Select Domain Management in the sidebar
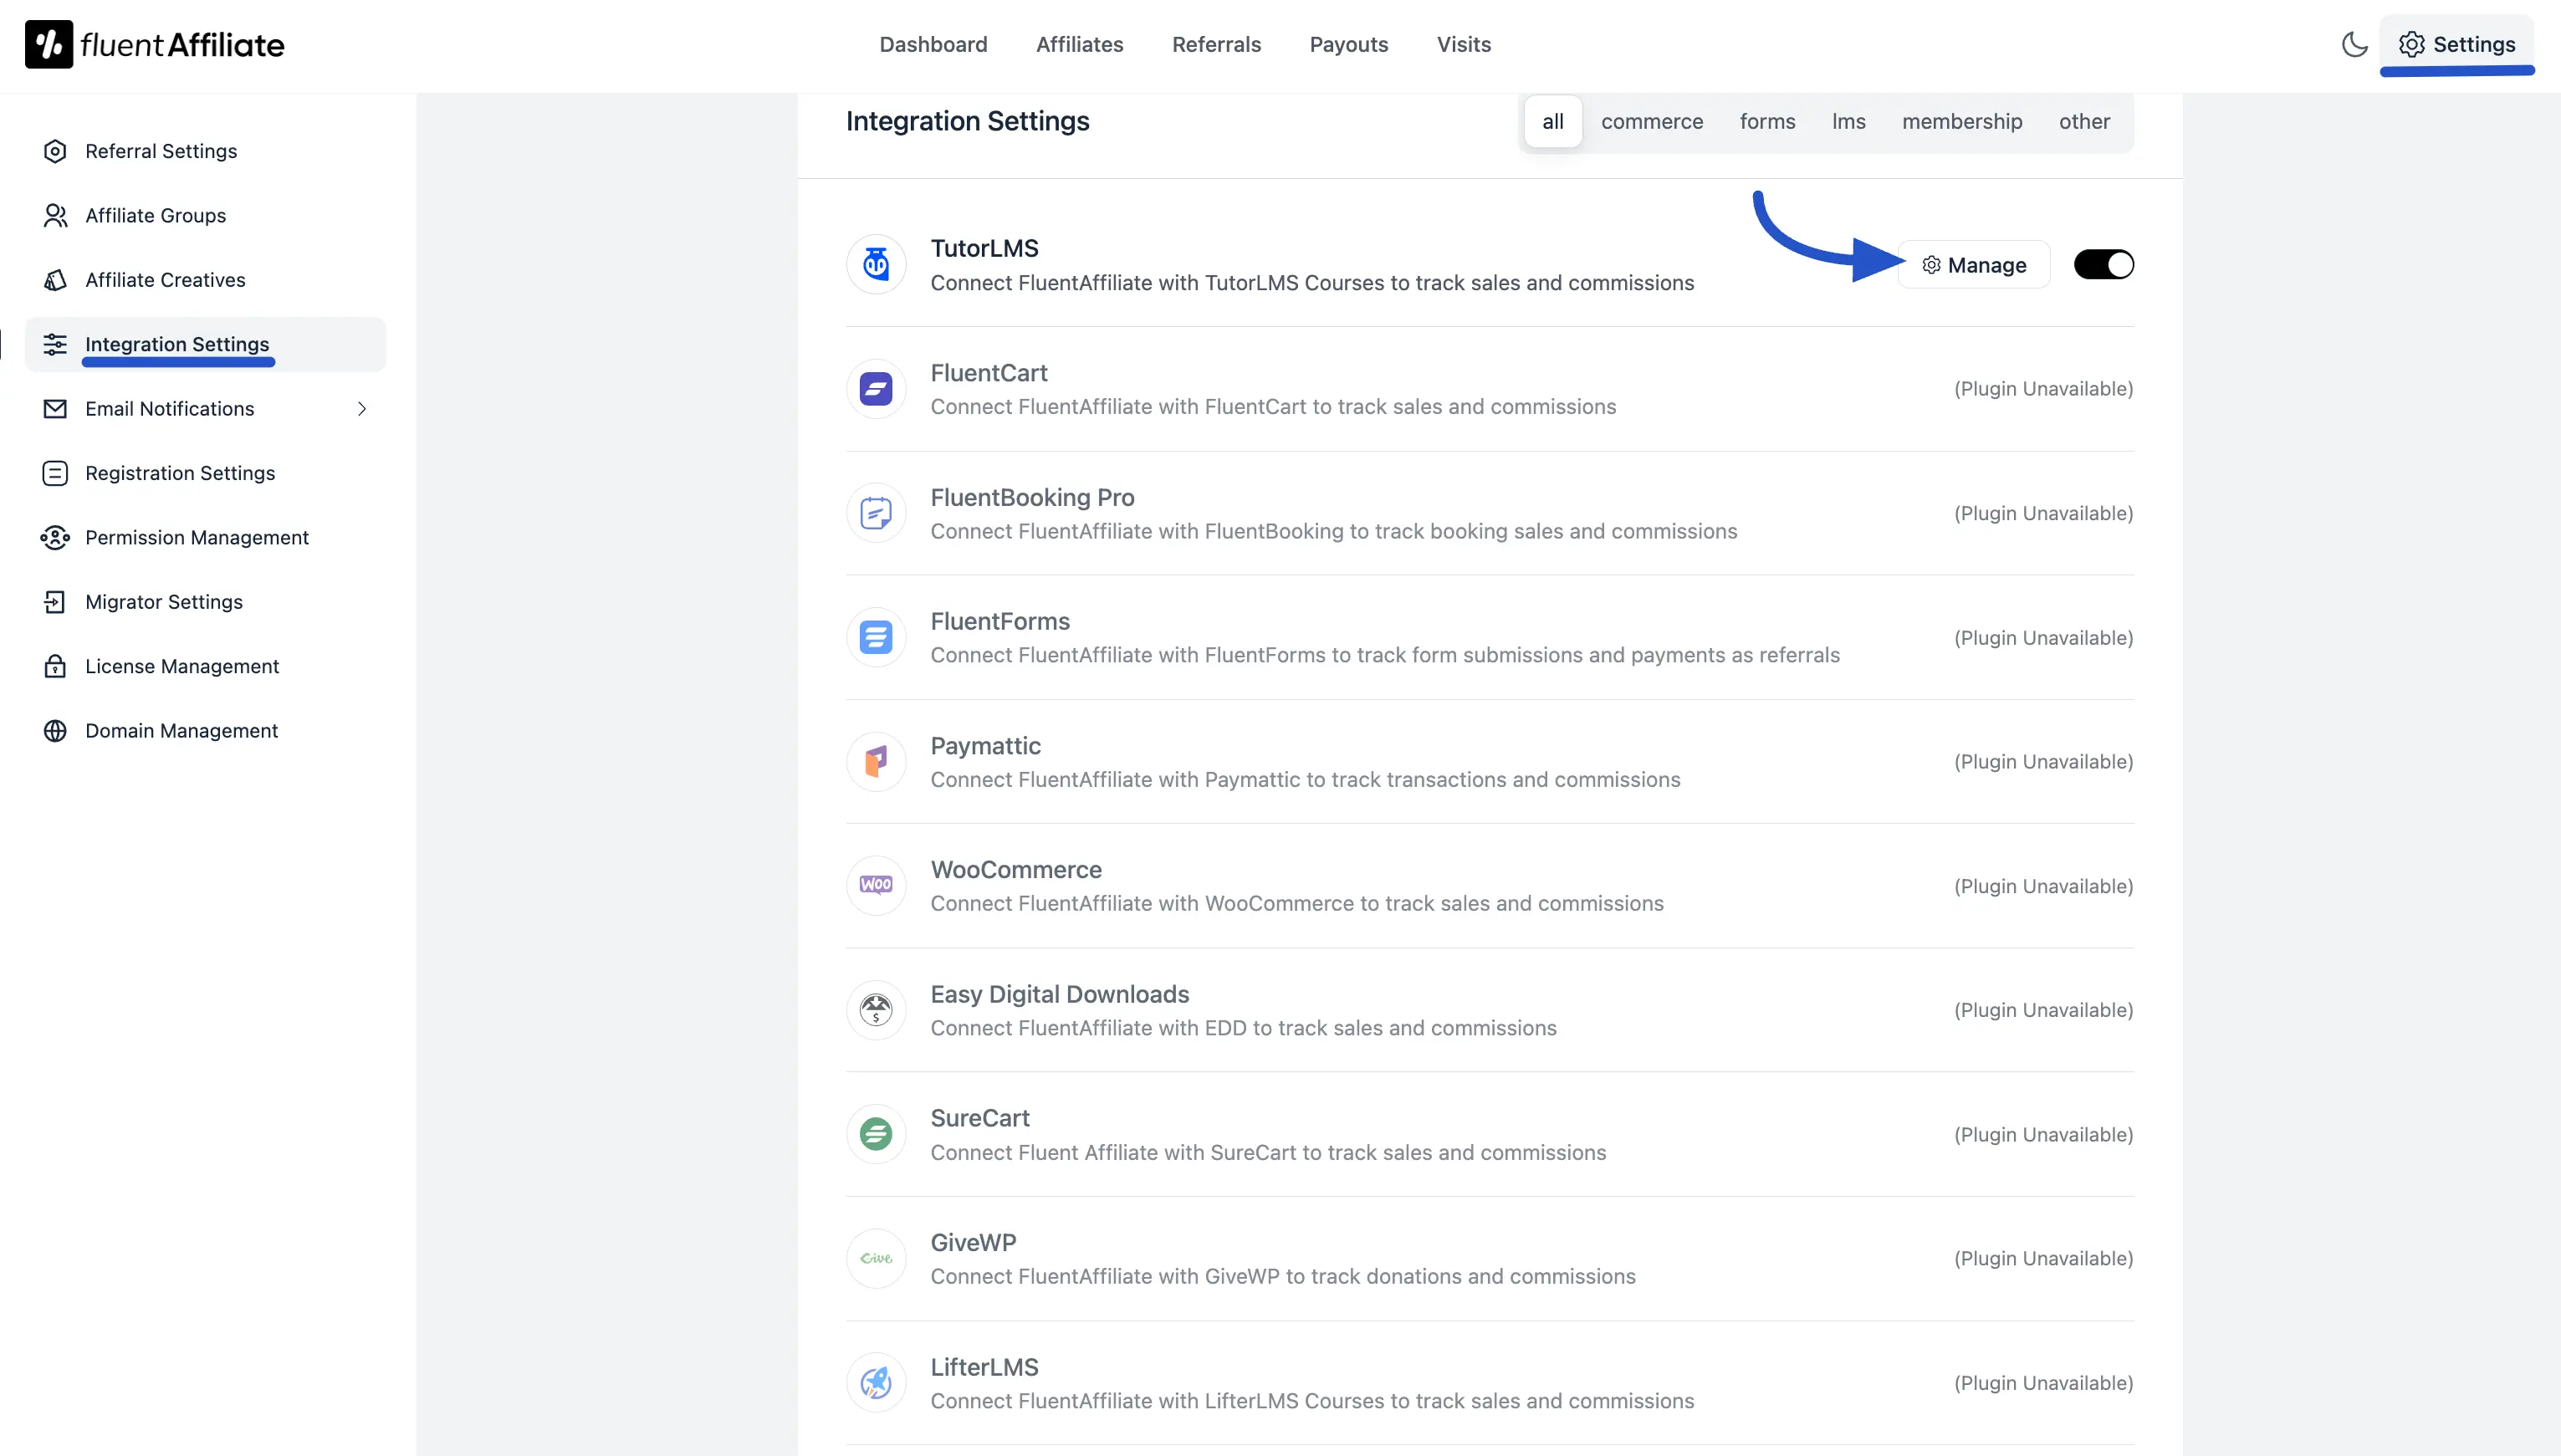2561x1456 pixels. (181, 730)
